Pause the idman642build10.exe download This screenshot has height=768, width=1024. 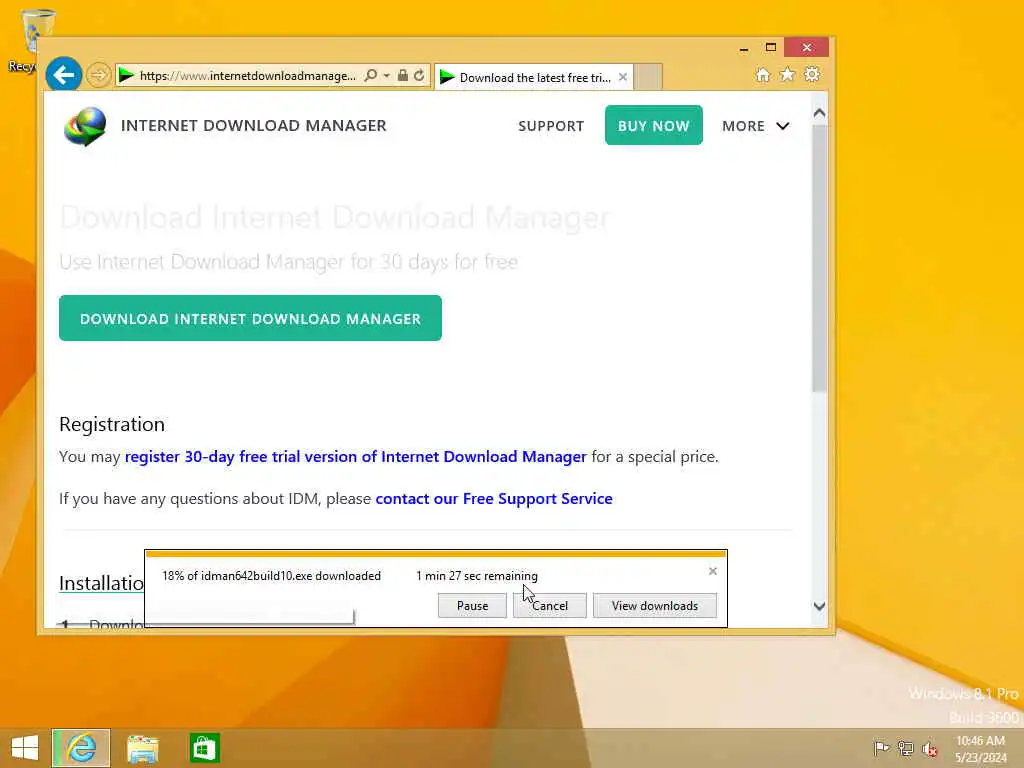pyautogui.click(x=472, y=605)
